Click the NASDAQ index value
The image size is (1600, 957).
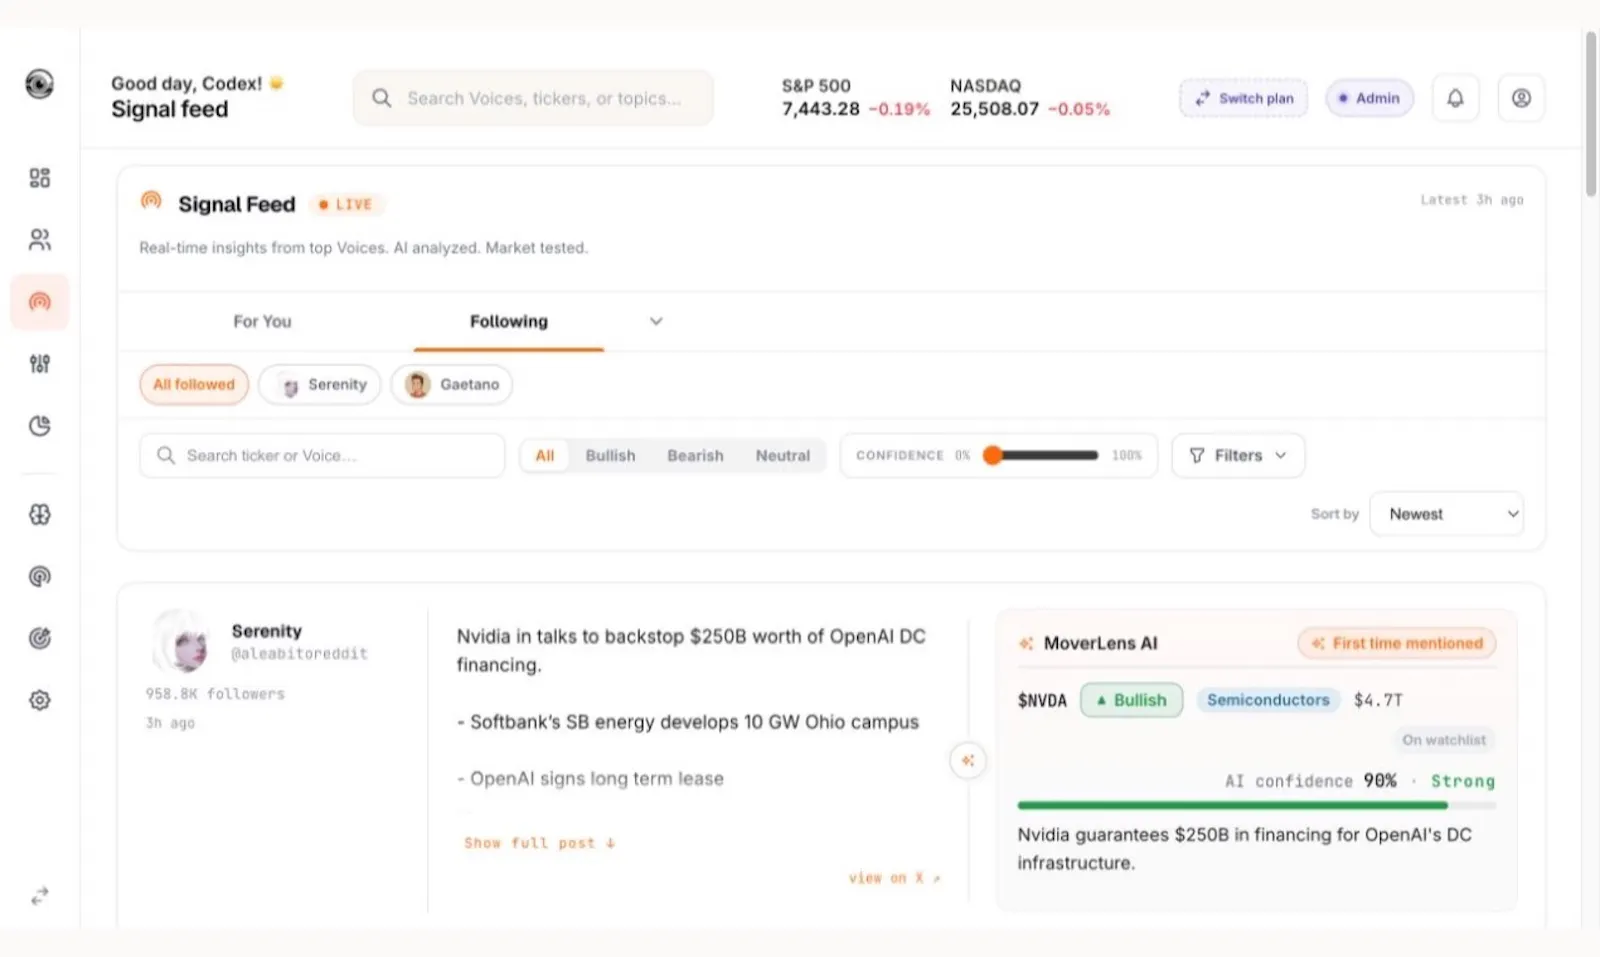tap(994, 109)
